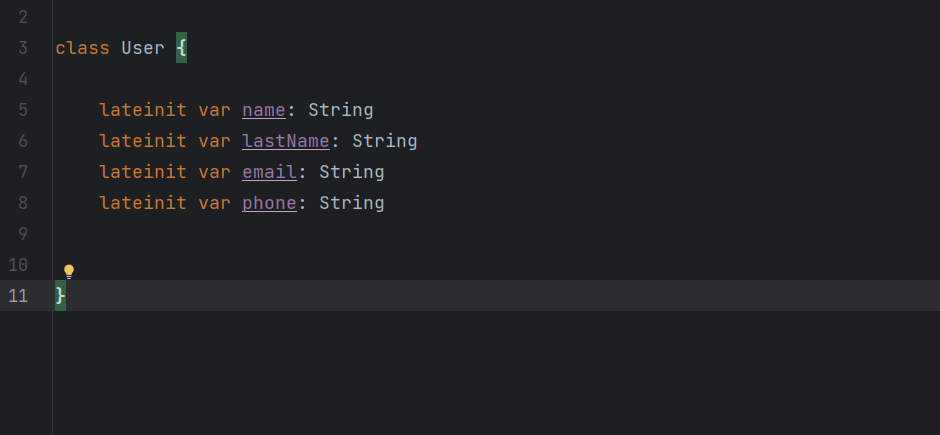Click the String type of the phone property
Image resolution: width=940 pixels, height=435 pixels.
[351, 203]
